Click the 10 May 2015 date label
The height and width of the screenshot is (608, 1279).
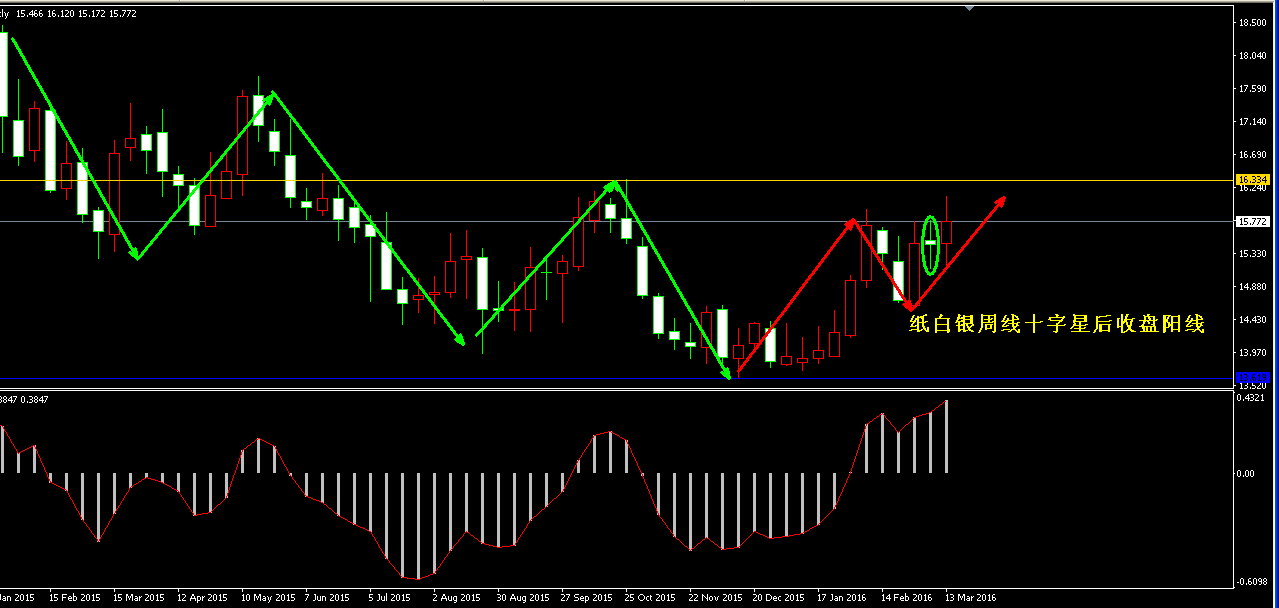(x=269, y=597)
